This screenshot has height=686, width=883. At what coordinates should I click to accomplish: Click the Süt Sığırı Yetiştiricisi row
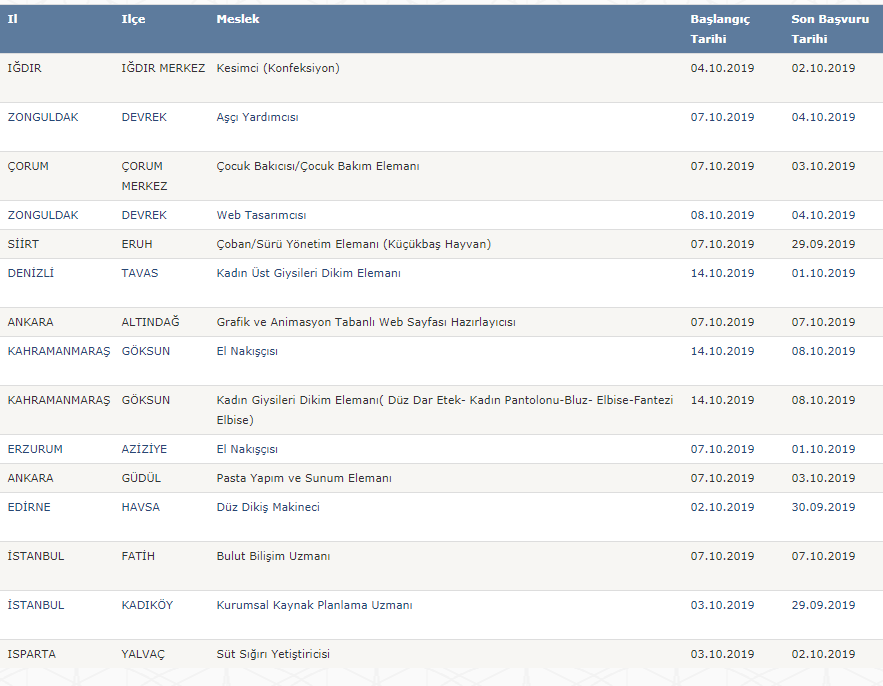coord(442,654)
